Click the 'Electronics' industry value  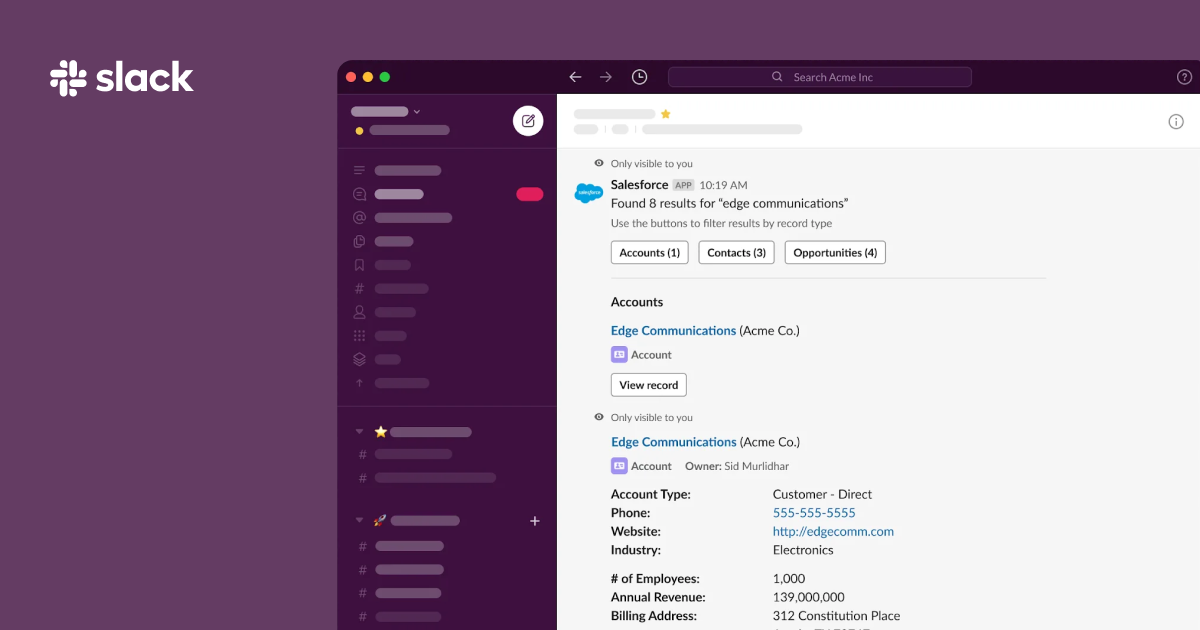(803, 550)
